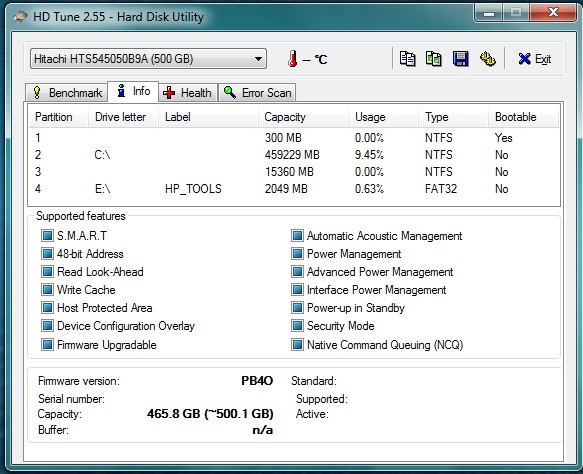Copy info to clipboard icon
The width and height of the screenshot is (583, 474).
click(x=408, y=59)
